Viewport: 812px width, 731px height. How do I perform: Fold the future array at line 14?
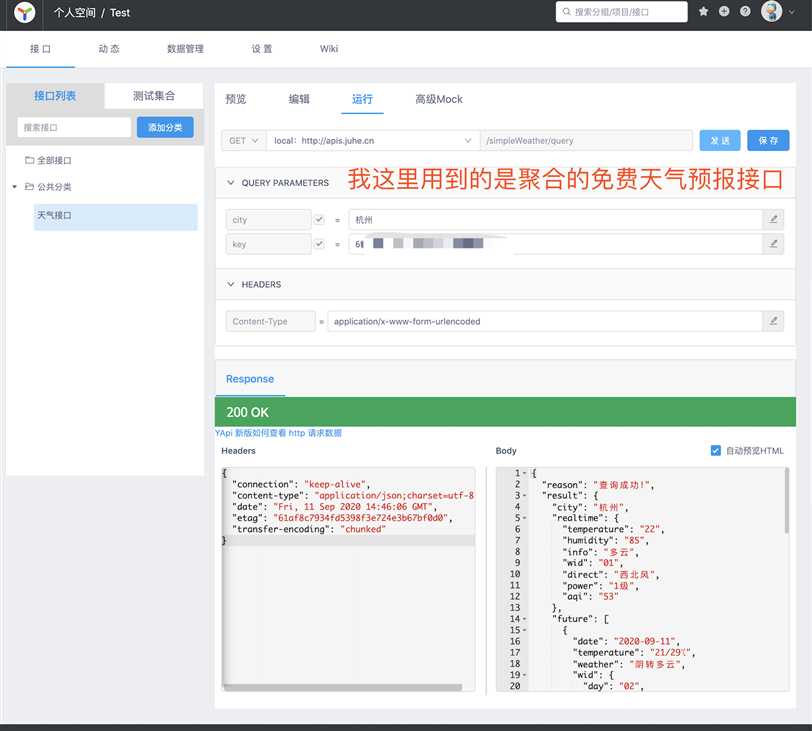click(524, 619)
